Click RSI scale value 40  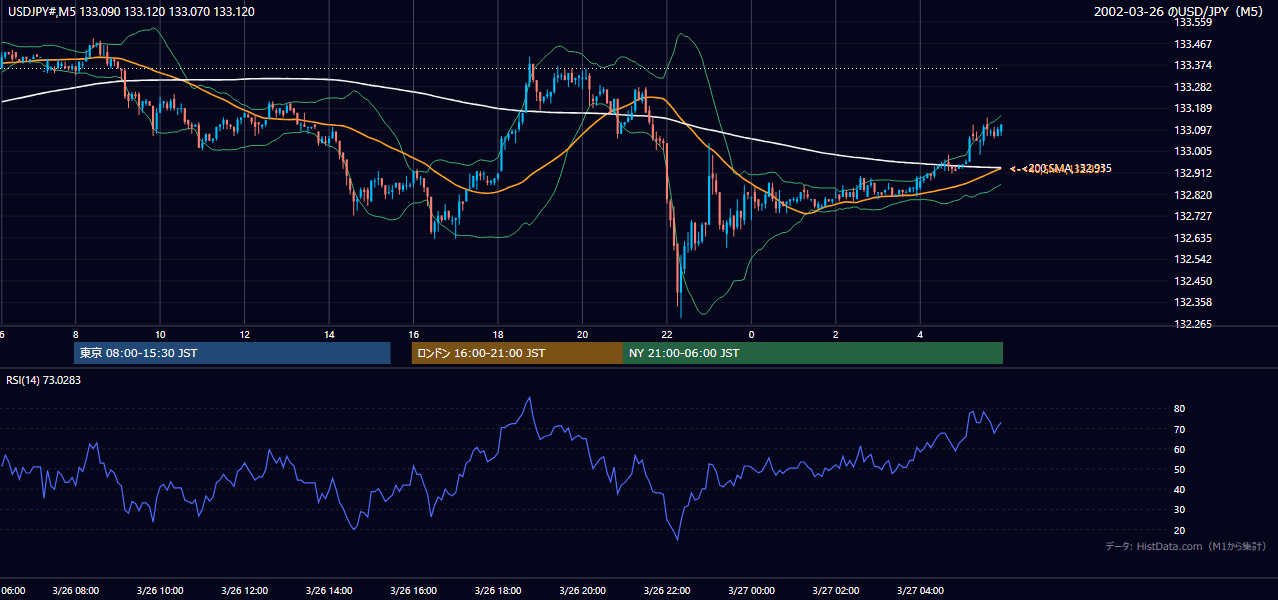click(1180, 490)
